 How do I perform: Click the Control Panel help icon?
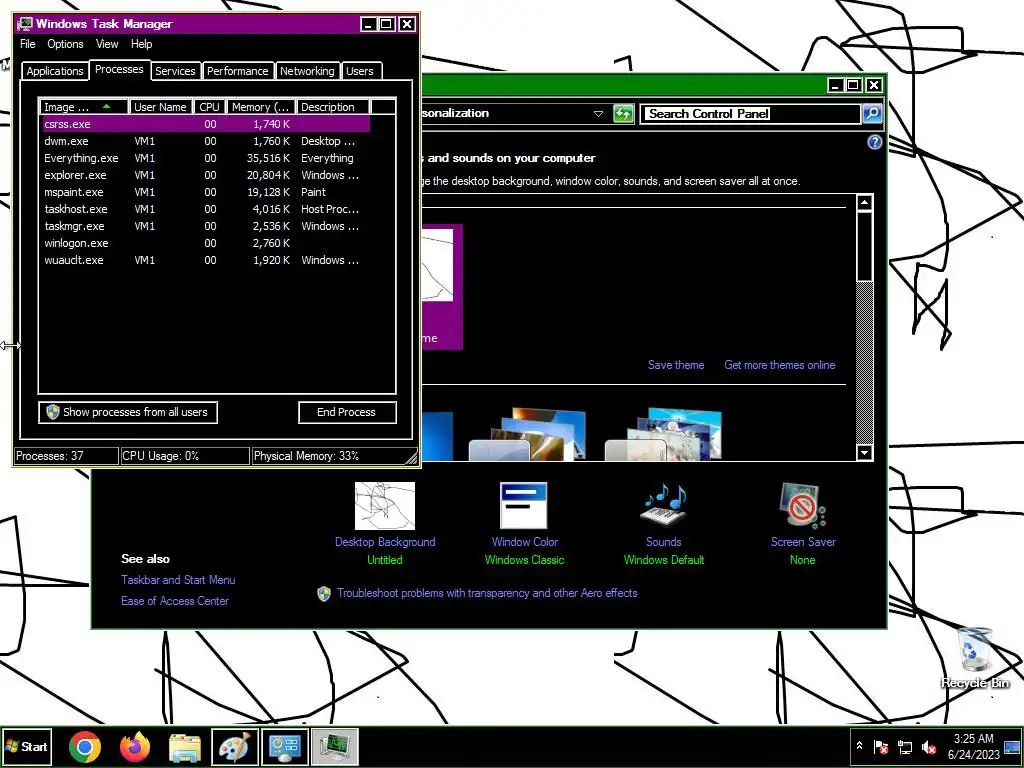click(x=874, y=142)
